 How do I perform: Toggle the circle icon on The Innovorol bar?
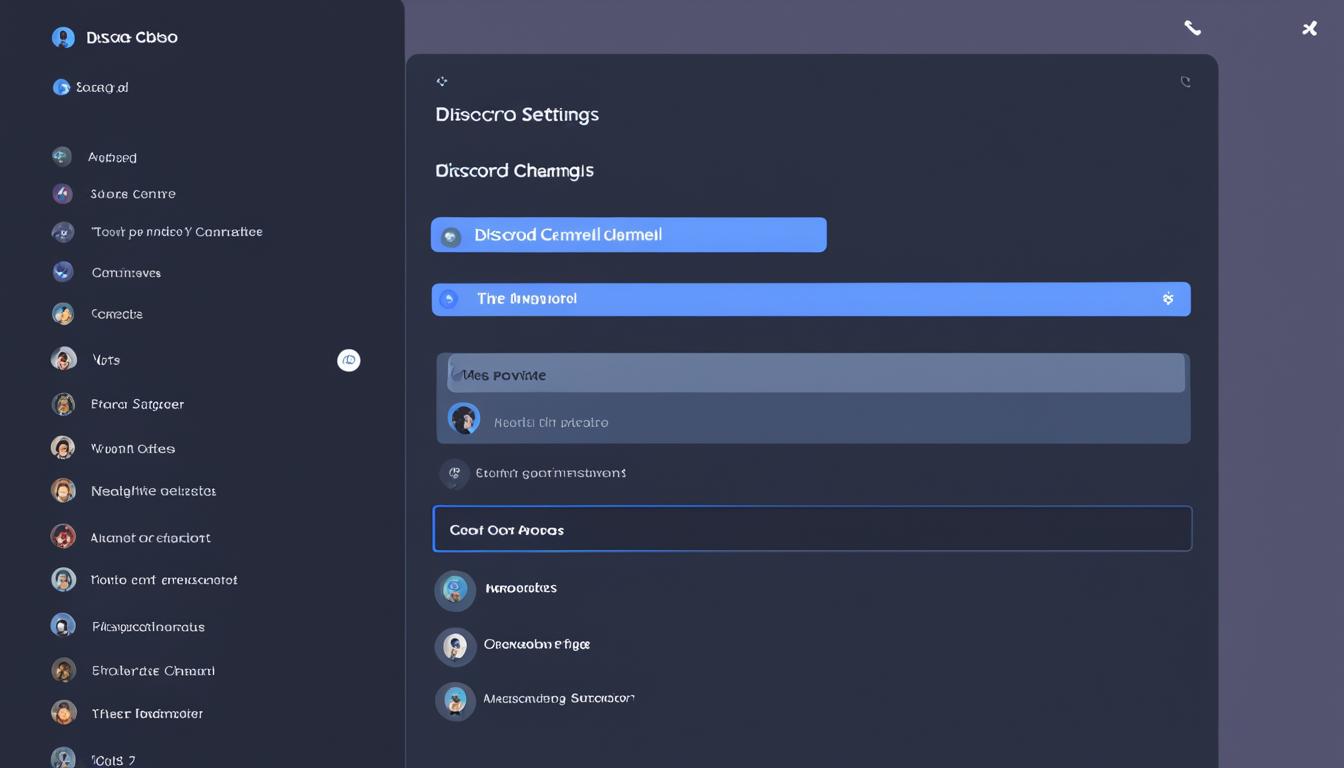pyautogui.click(x=449, y=299)
